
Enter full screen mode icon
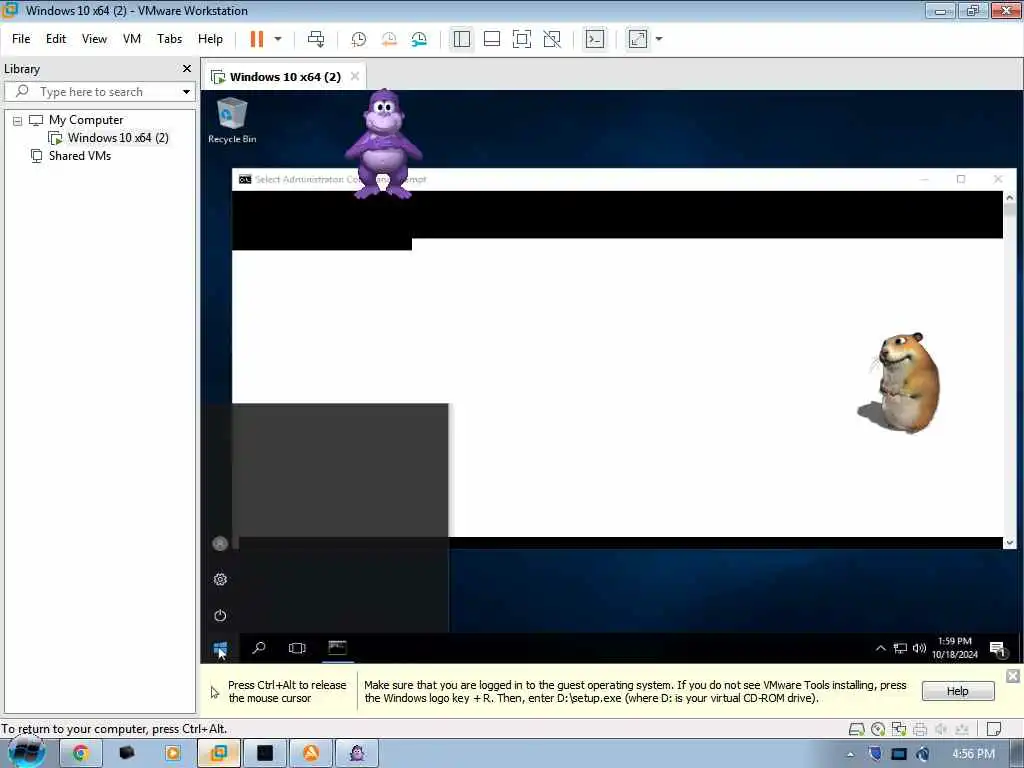pyautogui.click(x=522, y=39)
